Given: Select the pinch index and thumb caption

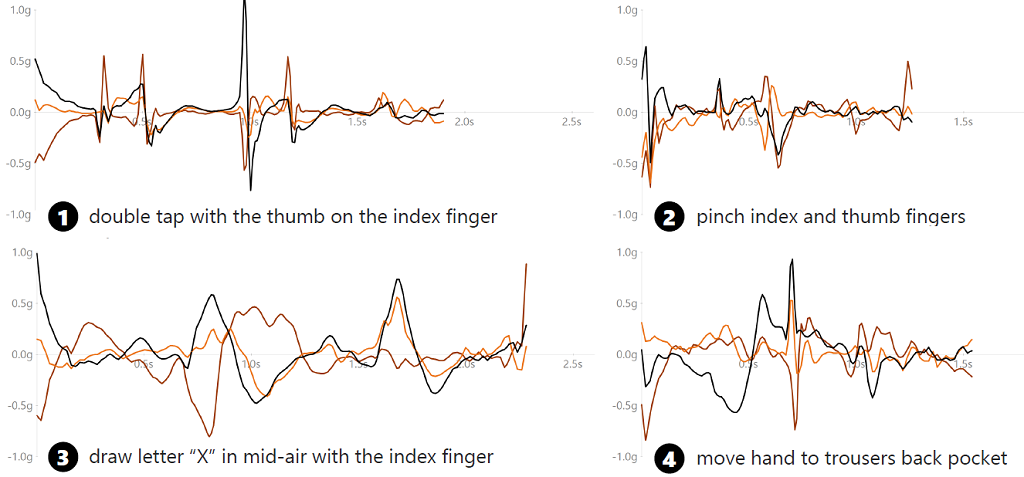Looking at the screenshot, I should [x=830, y=216].
